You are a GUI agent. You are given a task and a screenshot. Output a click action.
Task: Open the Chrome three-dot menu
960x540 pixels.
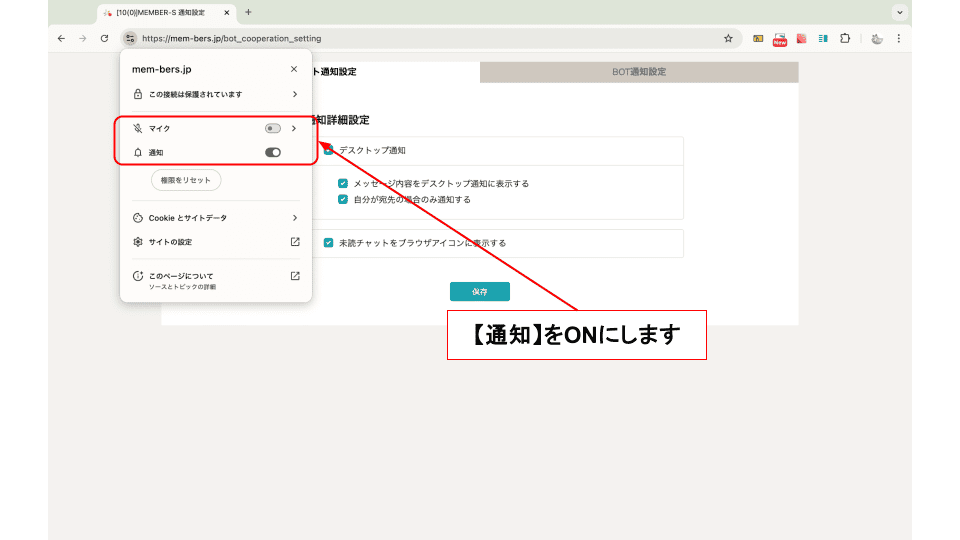[898, 38]
